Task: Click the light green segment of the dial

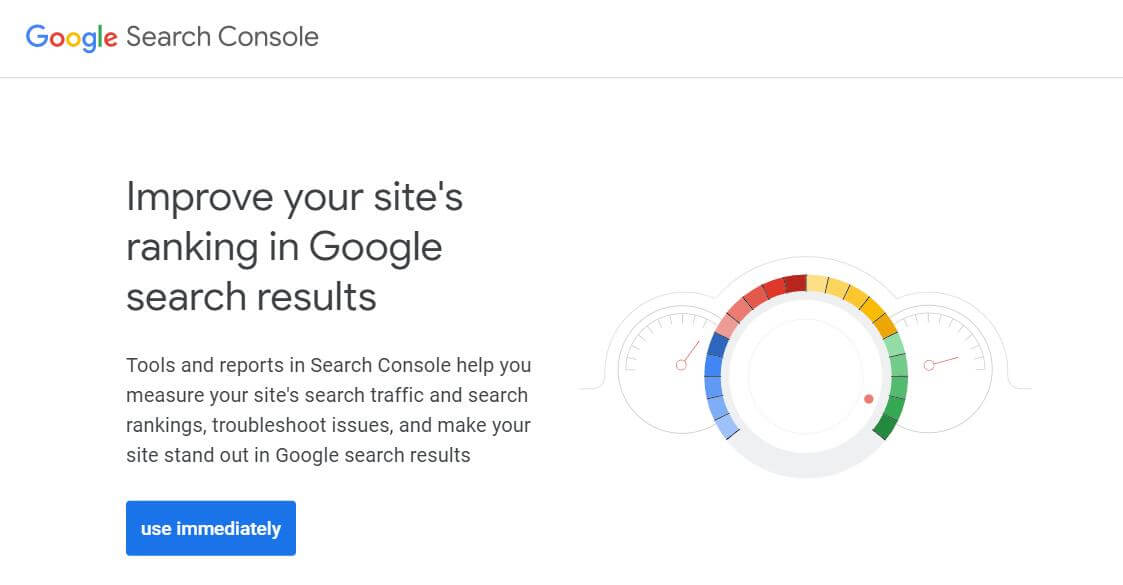Action: click(895, 346)
